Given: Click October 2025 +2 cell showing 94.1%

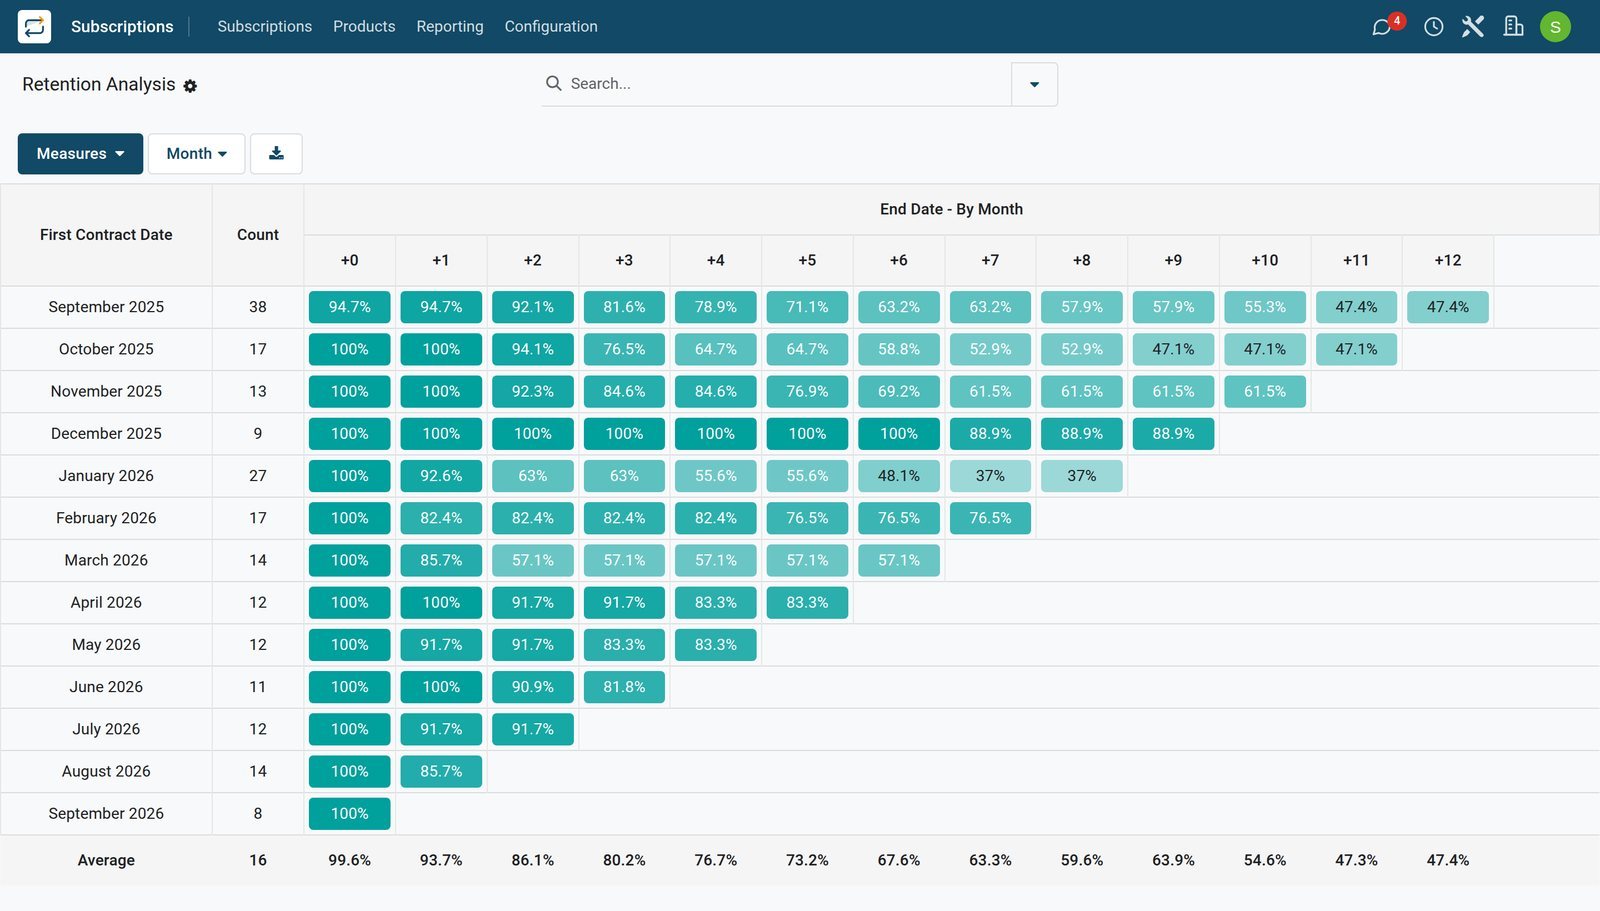Looking at the screenshot, I should pos(532,349).
